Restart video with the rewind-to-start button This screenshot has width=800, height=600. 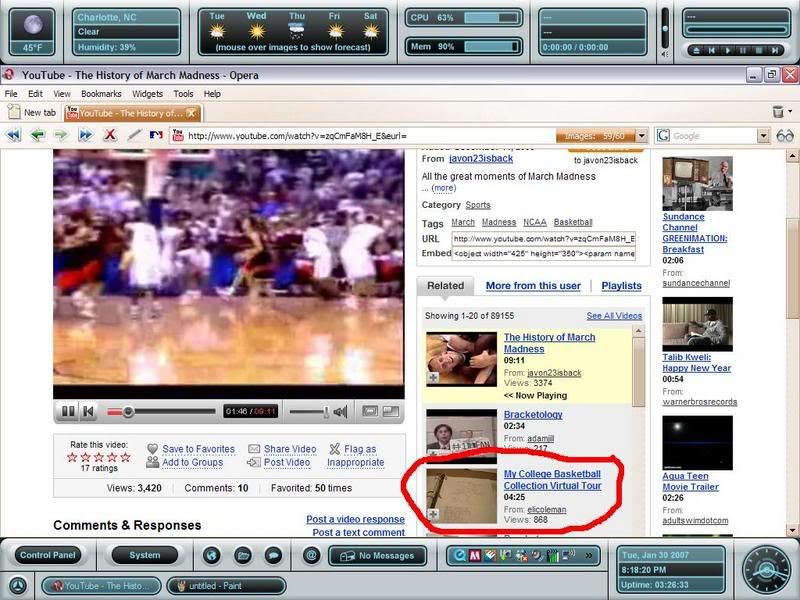click(x=88, y=411)
